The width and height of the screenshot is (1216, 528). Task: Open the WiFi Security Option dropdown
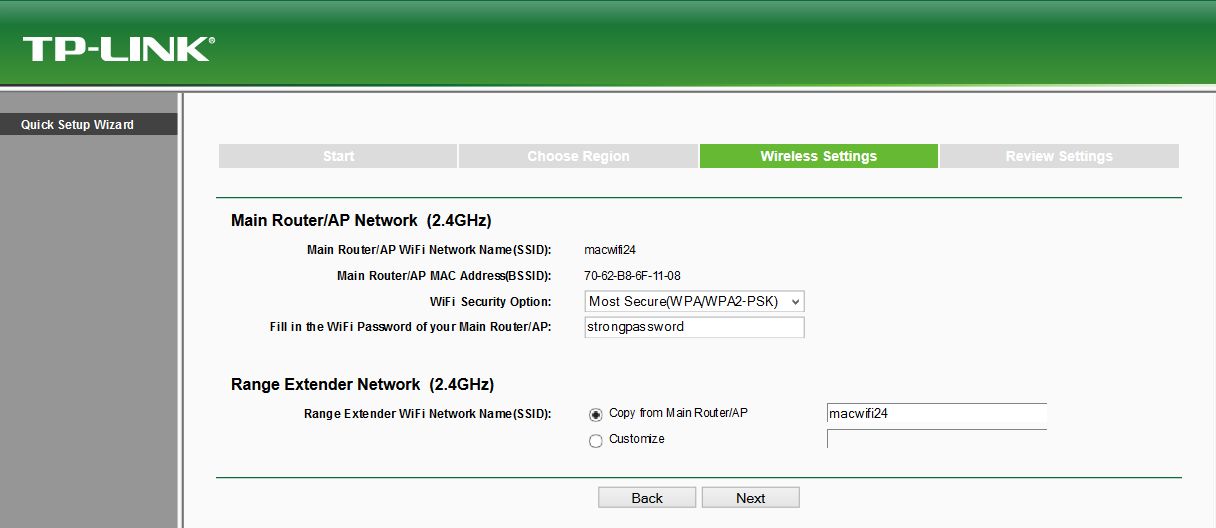(694, 301)
